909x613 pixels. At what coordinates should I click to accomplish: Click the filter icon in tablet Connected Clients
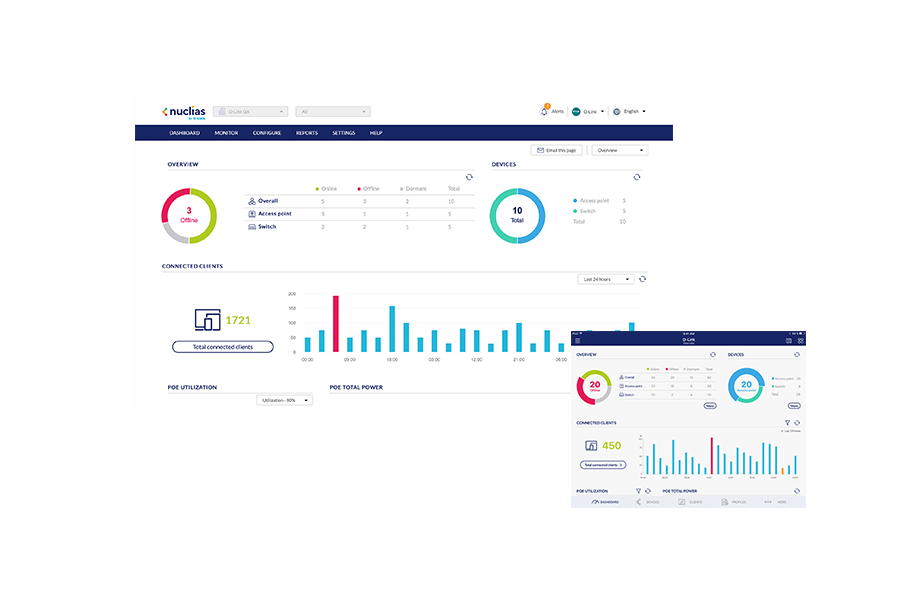[785, 423]
